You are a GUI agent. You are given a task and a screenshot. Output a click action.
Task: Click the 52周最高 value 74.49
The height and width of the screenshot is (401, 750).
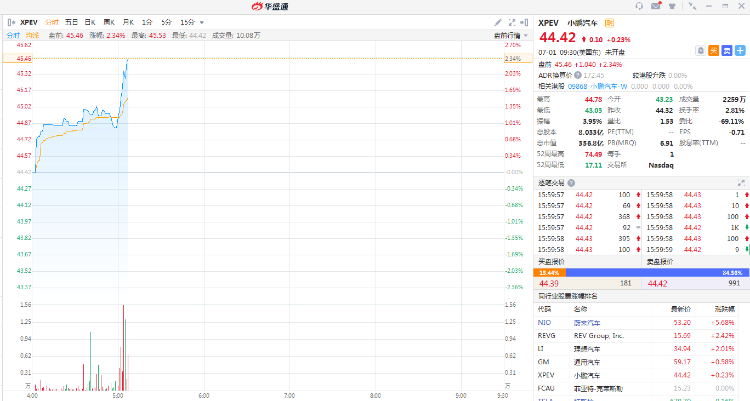click(x=593, y=154)
